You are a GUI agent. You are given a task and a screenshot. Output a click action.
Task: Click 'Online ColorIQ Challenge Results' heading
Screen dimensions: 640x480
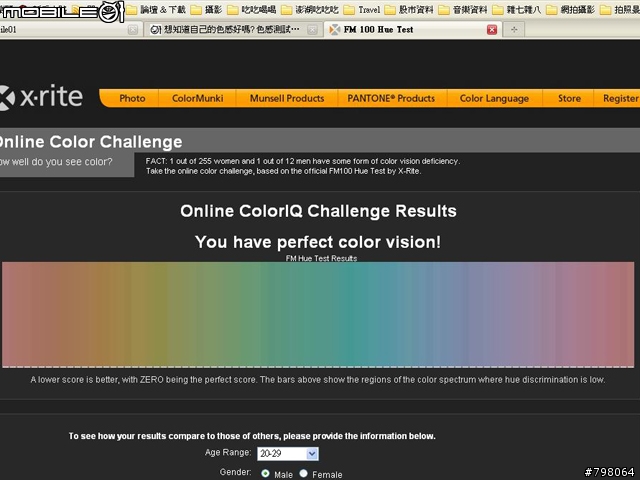(318, 211)
